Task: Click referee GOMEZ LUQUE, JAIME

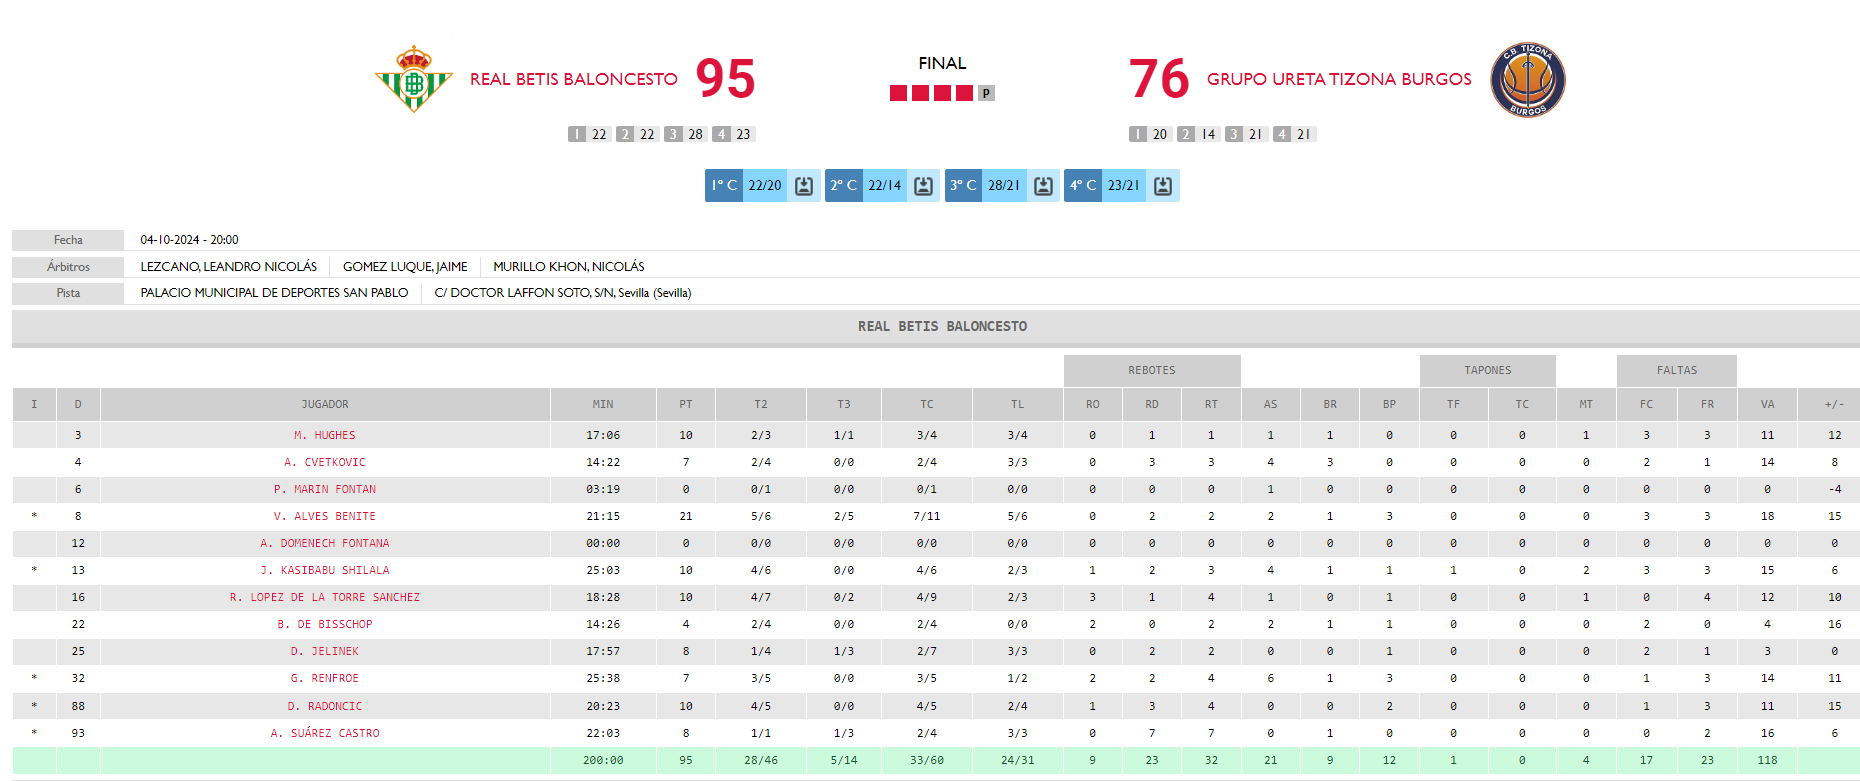Action: tap(405, 267)
